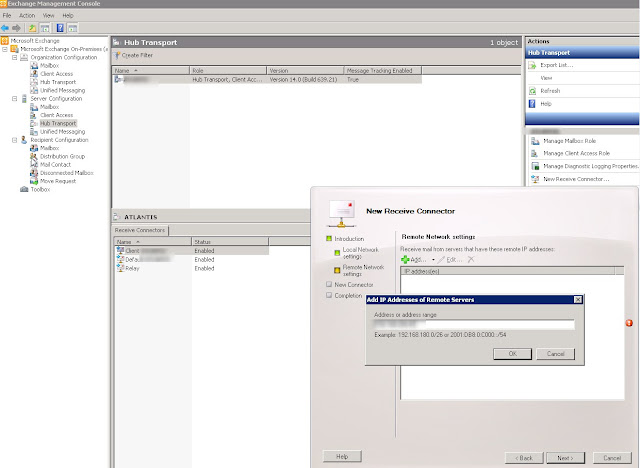Click the green Add plus icon

click(405, 260)
